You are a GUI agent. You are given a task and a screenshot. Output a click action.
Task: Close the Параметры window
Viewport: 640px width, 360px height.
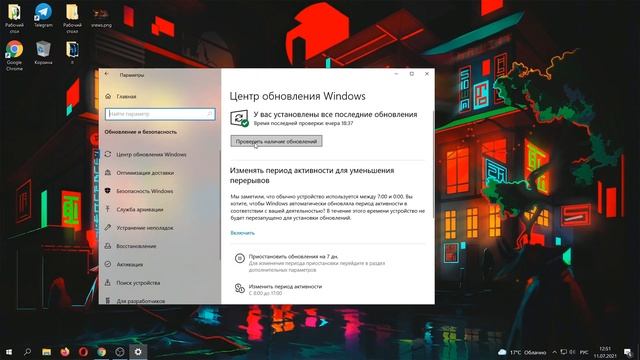tap(427, 74)
